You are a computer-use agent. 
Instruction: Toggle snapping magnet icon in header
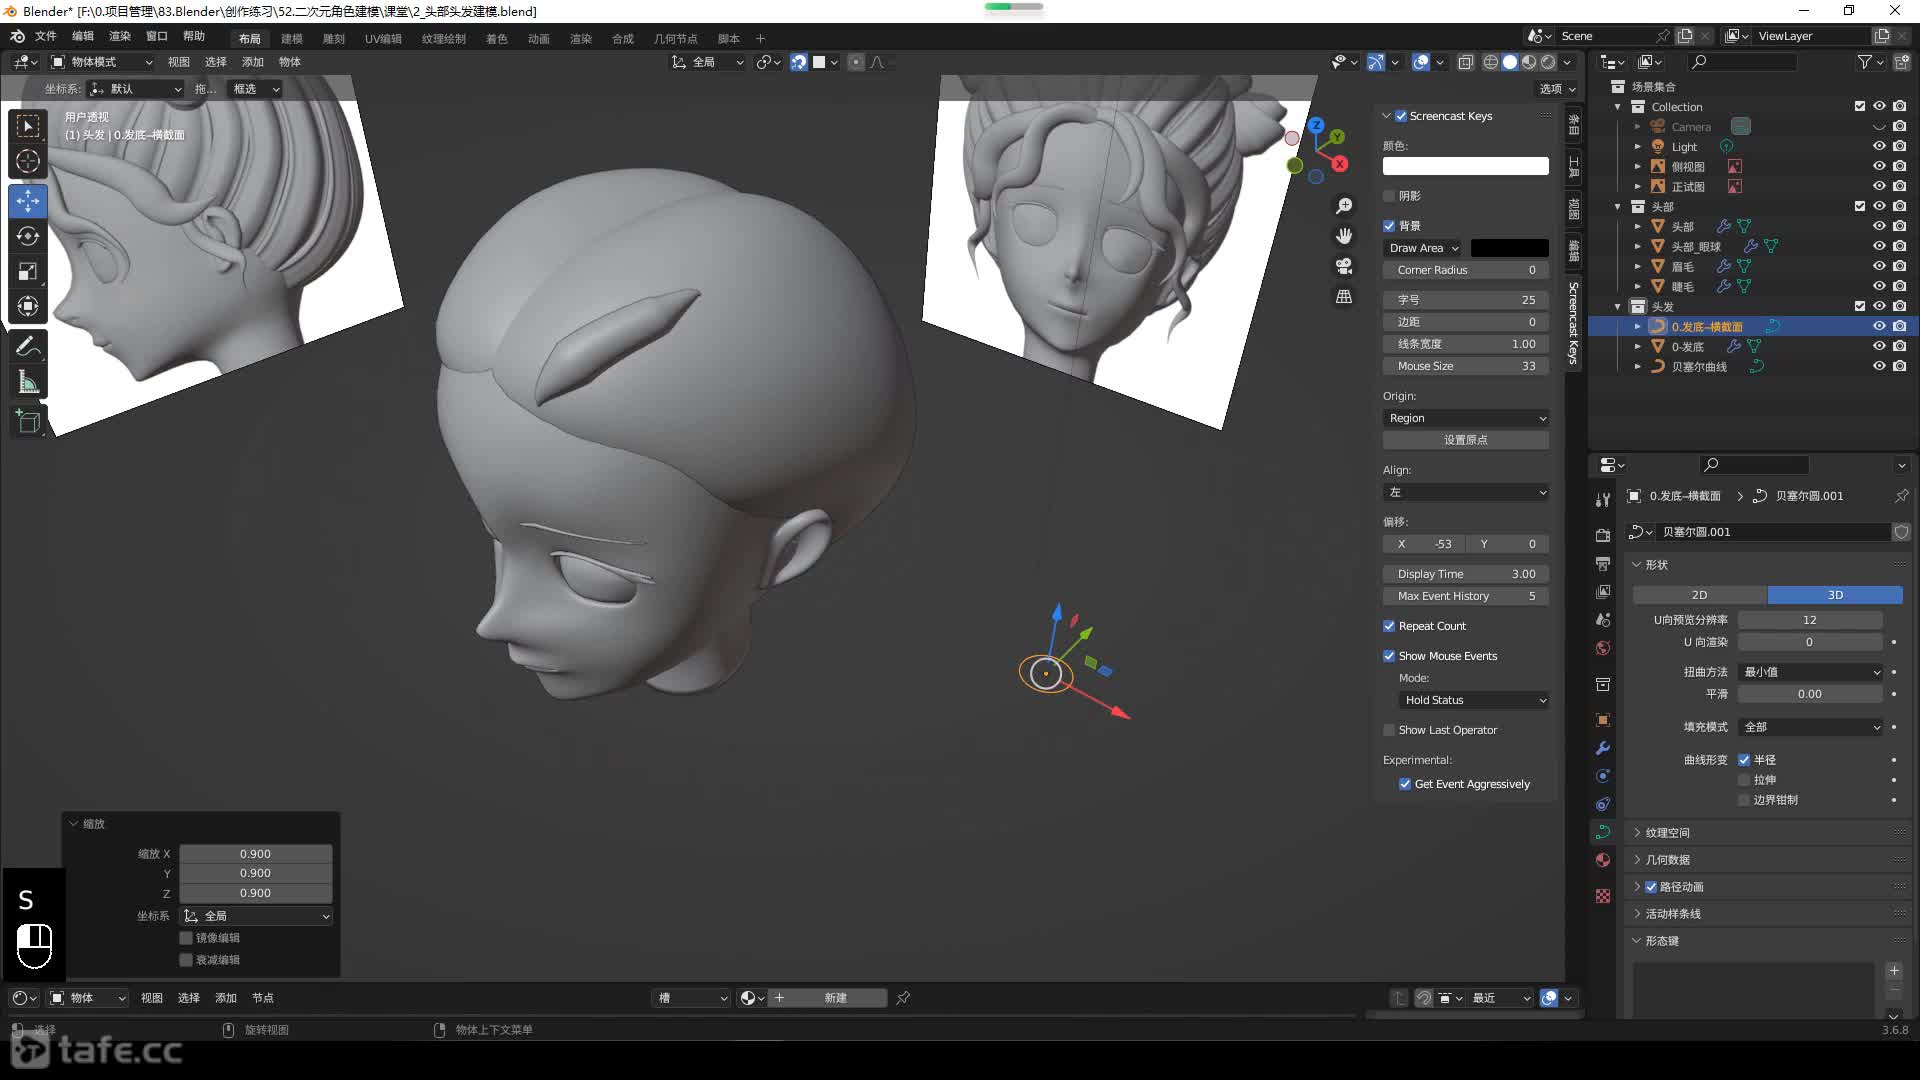798,62
